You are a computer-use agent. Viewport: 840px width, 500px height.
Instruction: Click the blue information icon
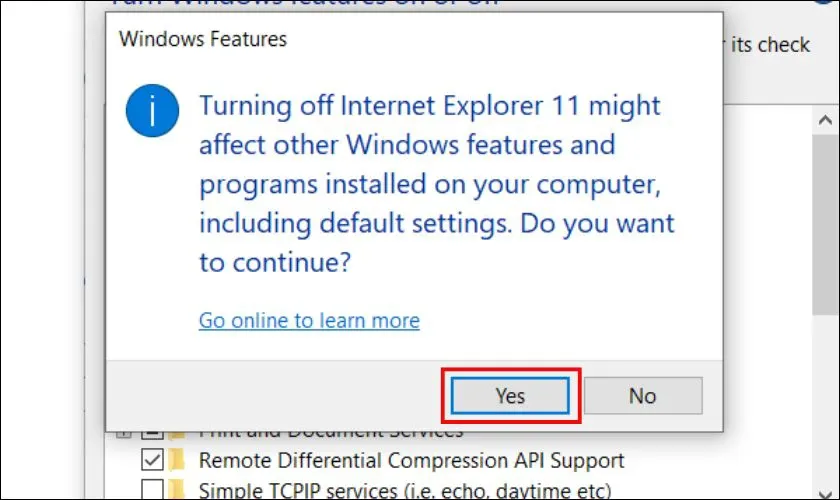(154, 109)
